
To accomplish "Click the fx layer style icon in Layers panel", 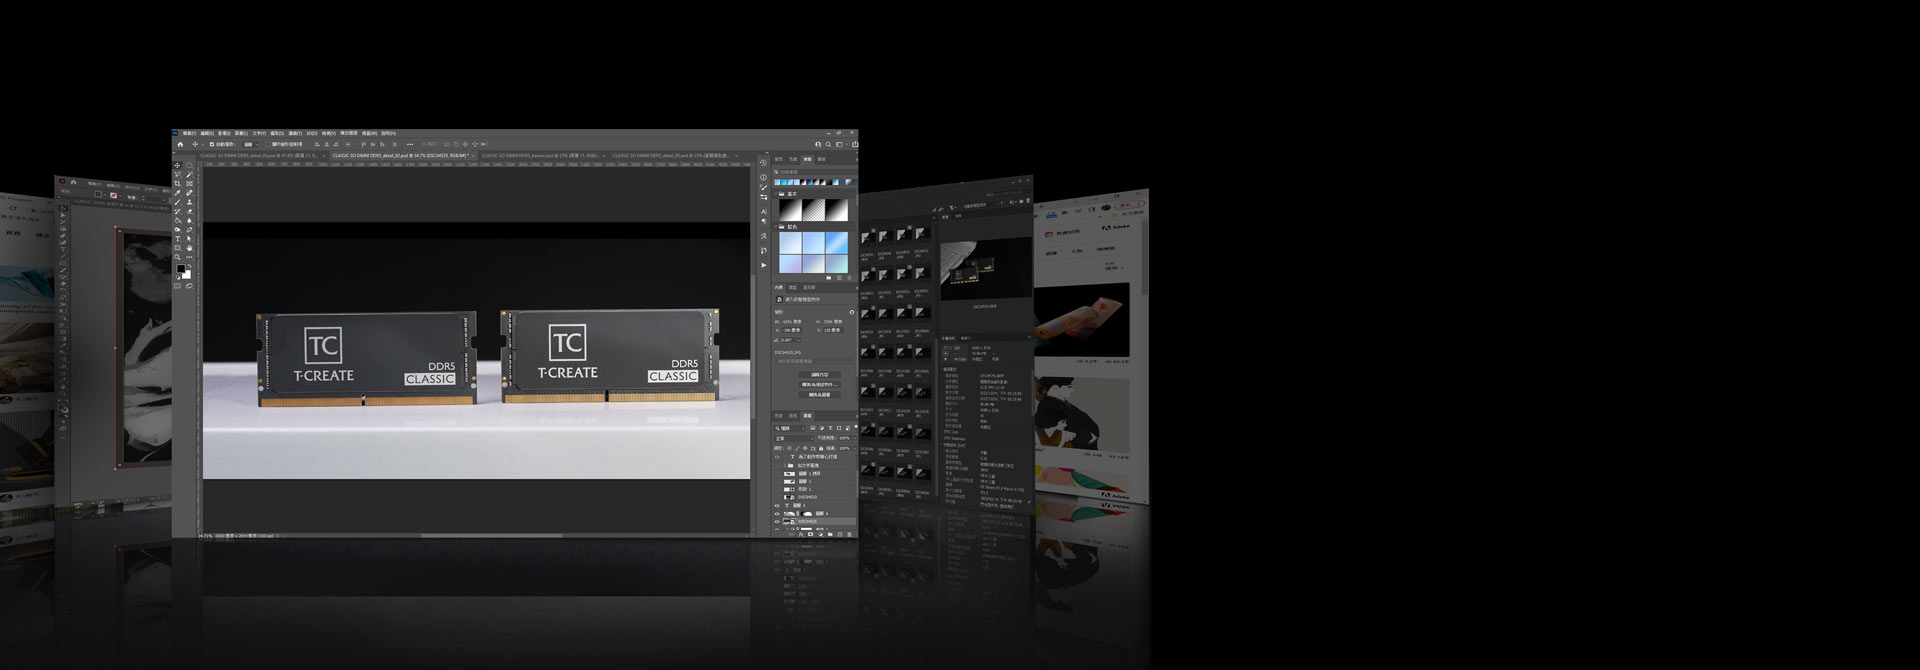I will click(801, 535).
